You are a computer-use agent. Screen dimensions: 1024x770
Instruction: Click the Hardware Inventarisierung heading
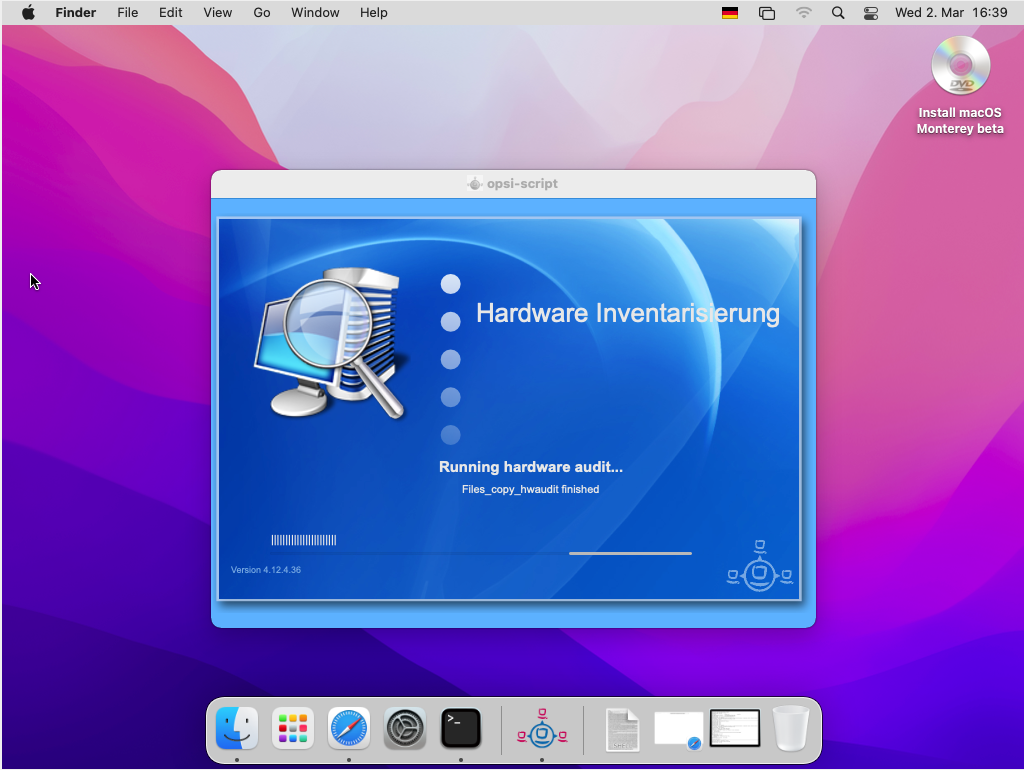tap(628, 313)
